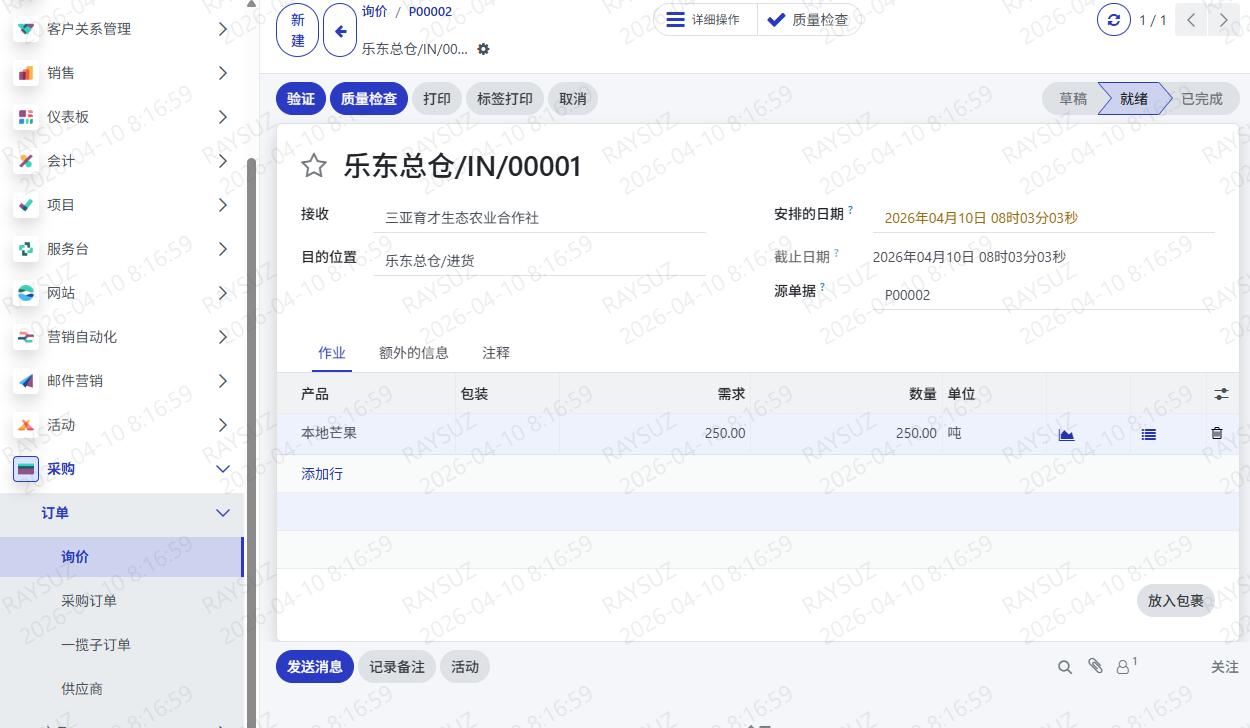
Task: Open column settings adjust icon
Action: pos(1221,394)
